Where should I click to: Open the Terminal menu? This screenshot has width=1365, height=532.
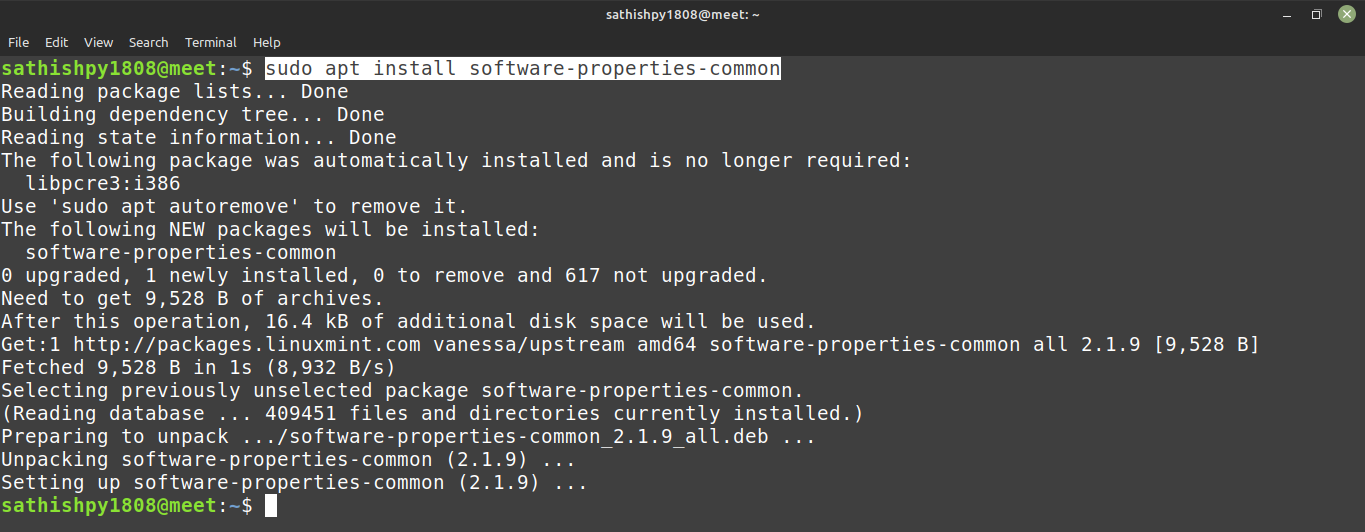pos(210,42)
